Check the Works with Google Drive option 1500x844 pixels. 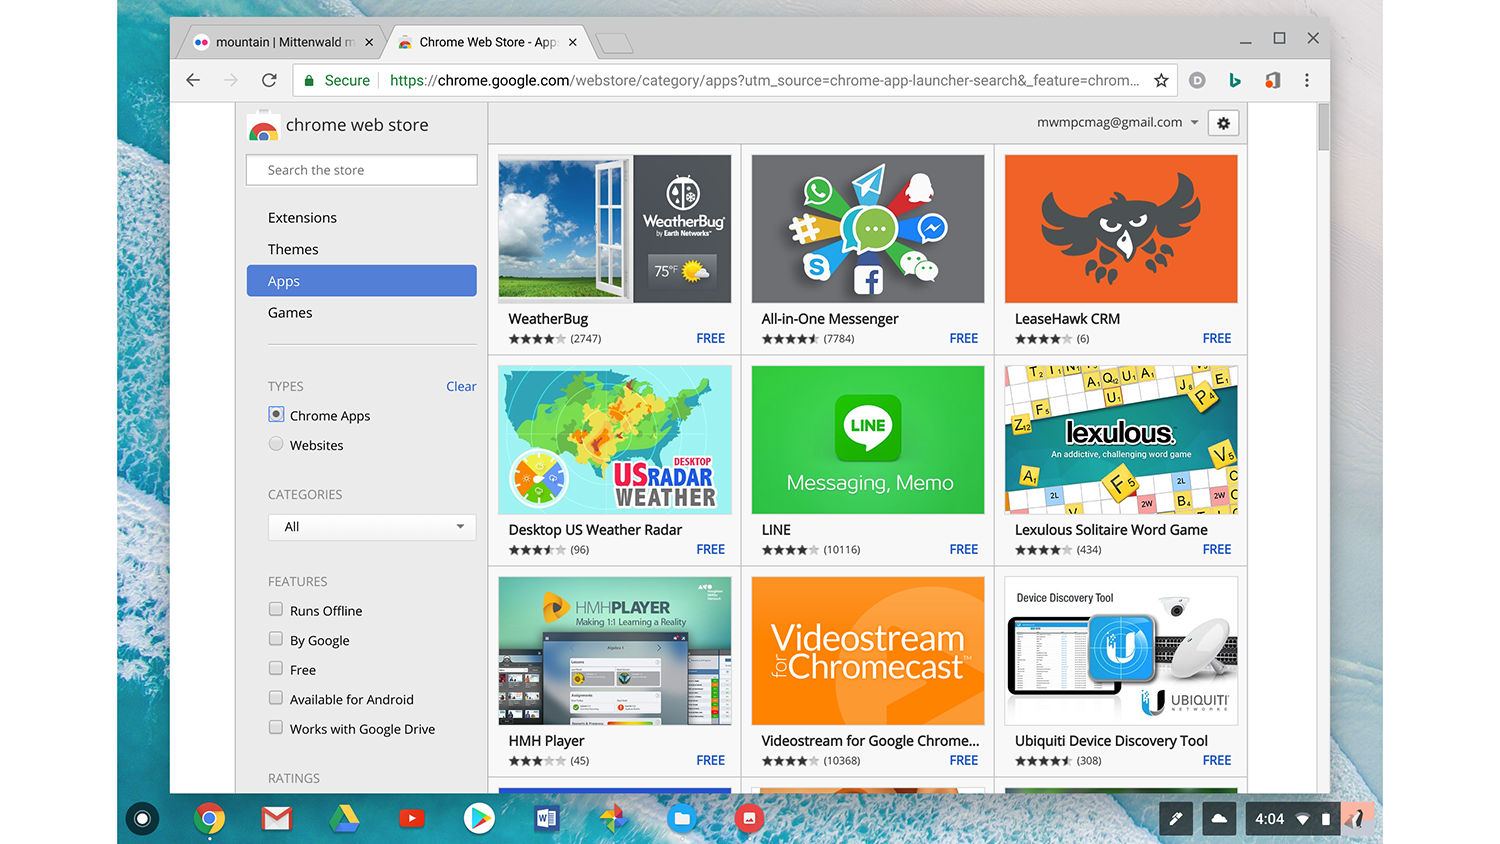(275, 727)
